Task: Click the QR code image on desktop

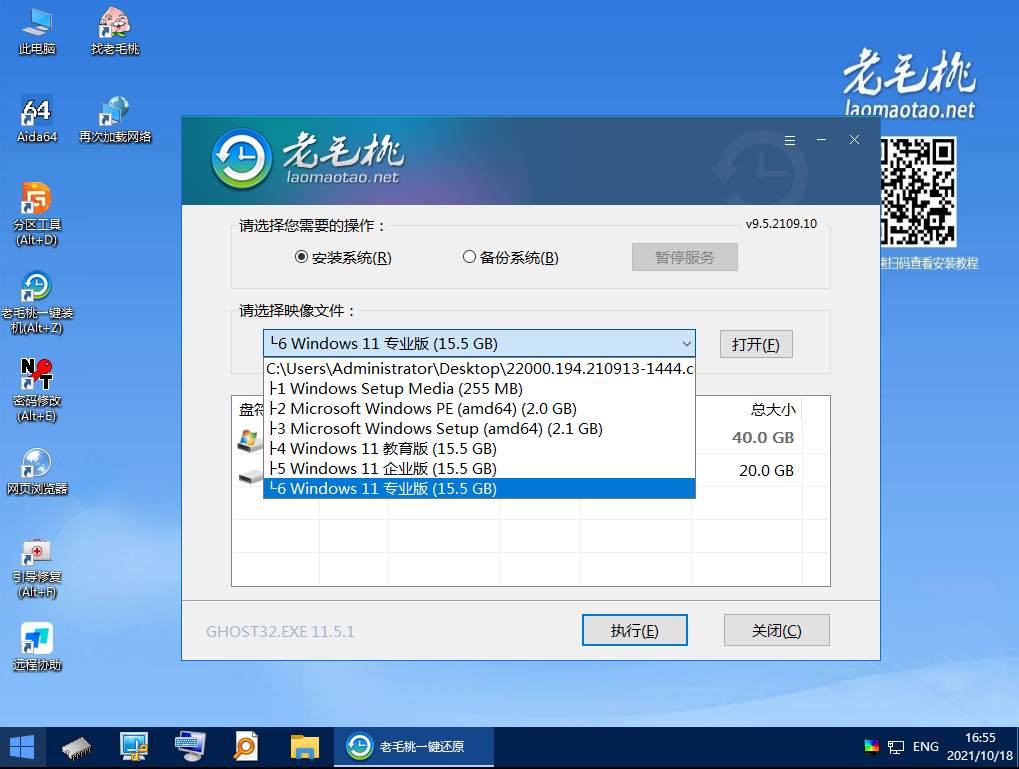Action: [918, 191]
